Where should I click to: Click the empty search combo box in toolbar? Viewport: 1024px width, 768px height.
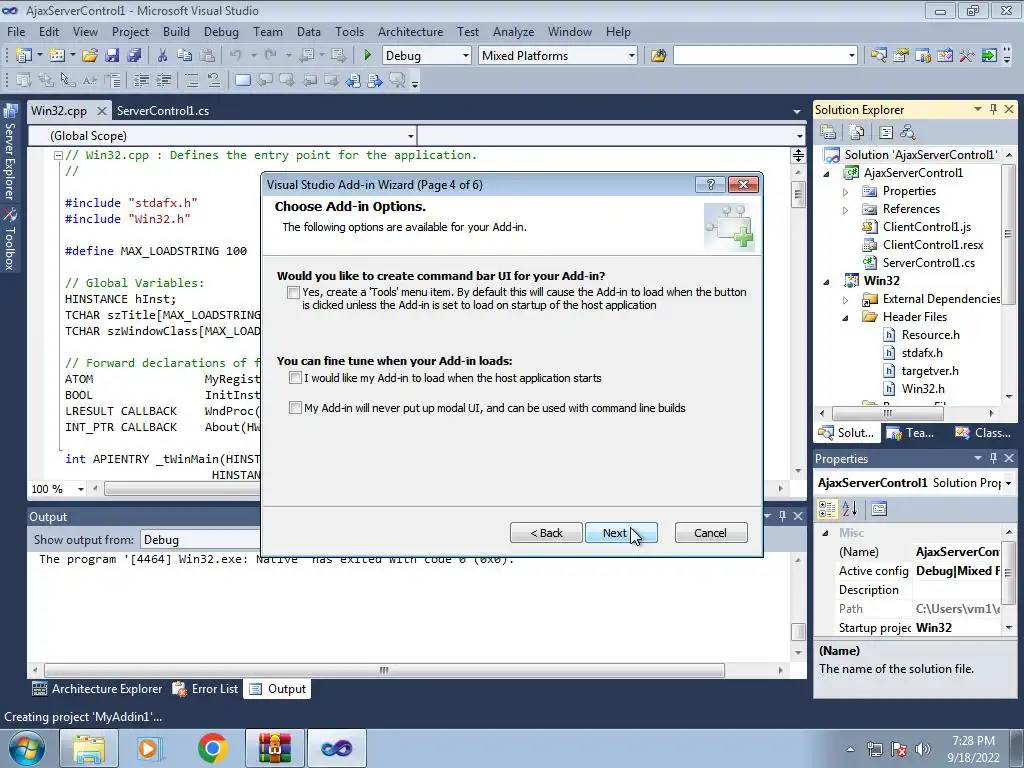tap(765, 56)
